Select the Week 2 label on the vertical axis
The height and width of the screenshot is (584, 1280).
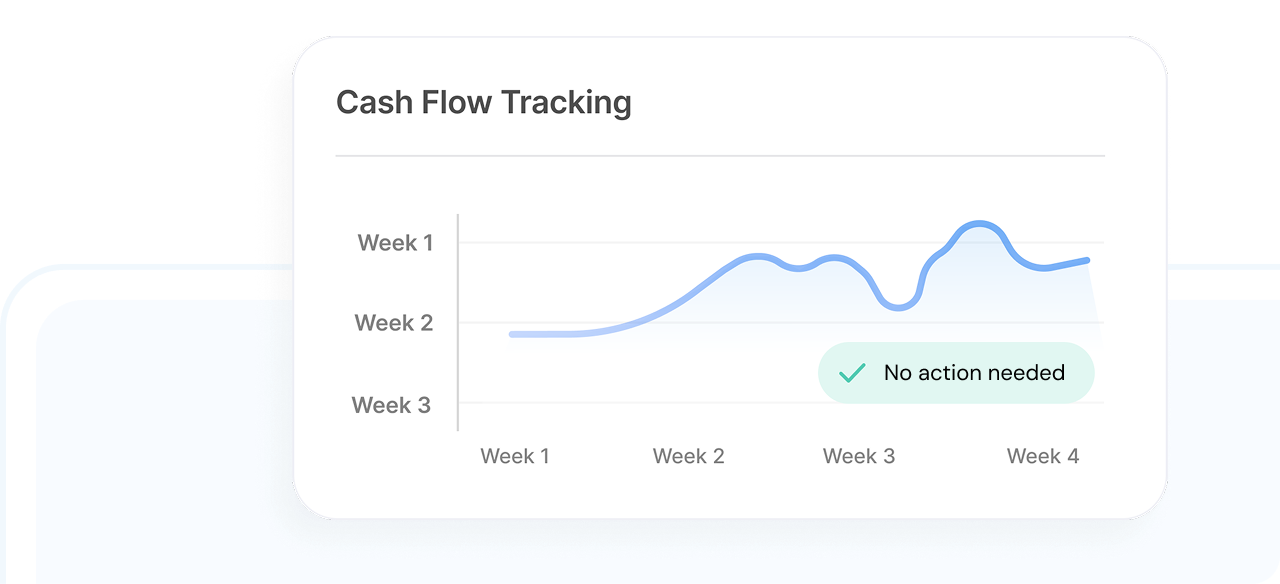pos(394,323)
